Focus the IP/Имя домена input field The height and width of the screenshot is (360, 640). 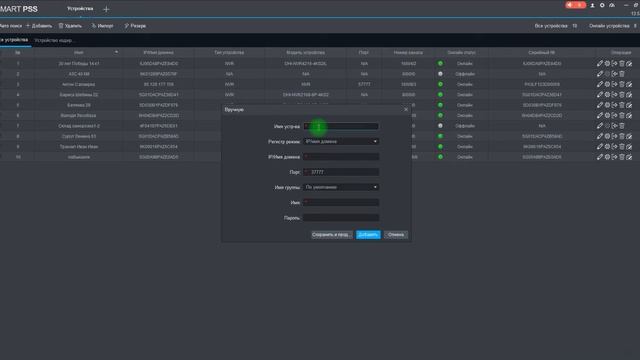pyautogui.click(x=341, y=157)
